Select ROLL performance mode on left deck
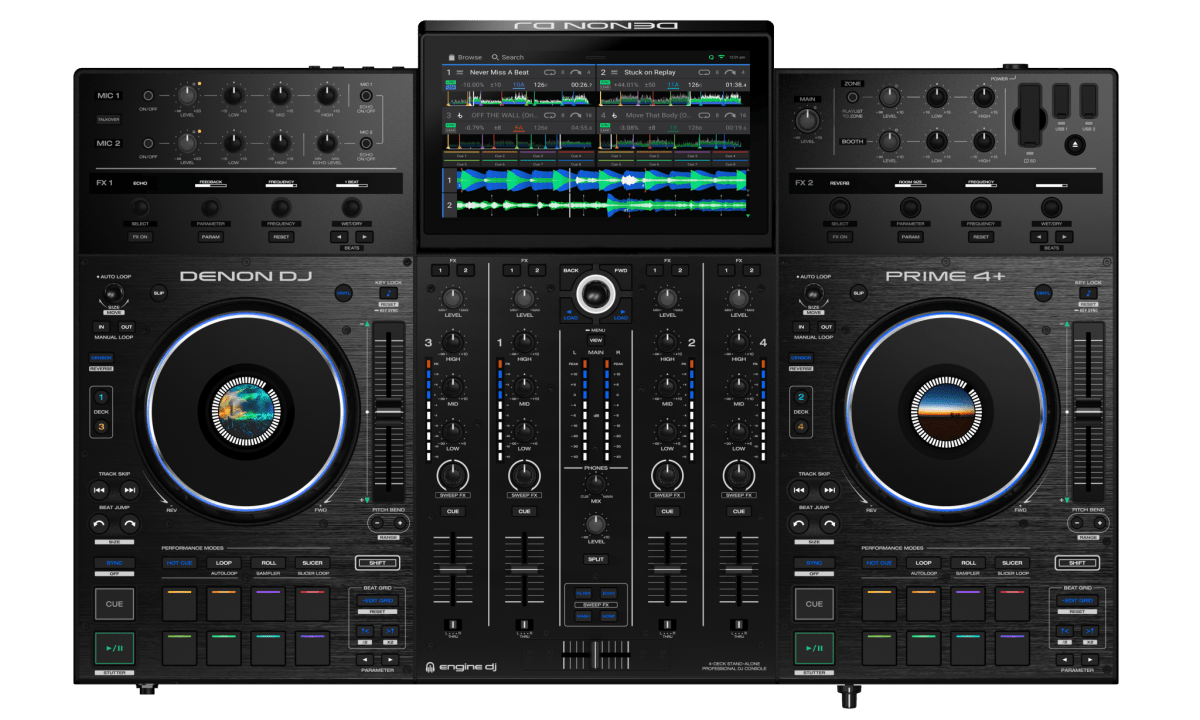 [269, 563]
